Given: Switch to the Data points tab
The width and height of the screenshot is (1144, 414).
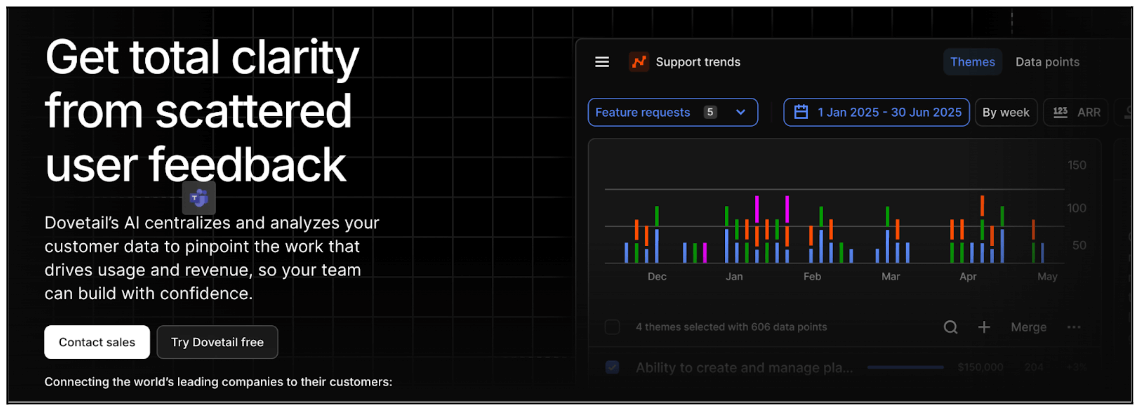Looking at the screenshot, I should click(x=1047, y=62).
